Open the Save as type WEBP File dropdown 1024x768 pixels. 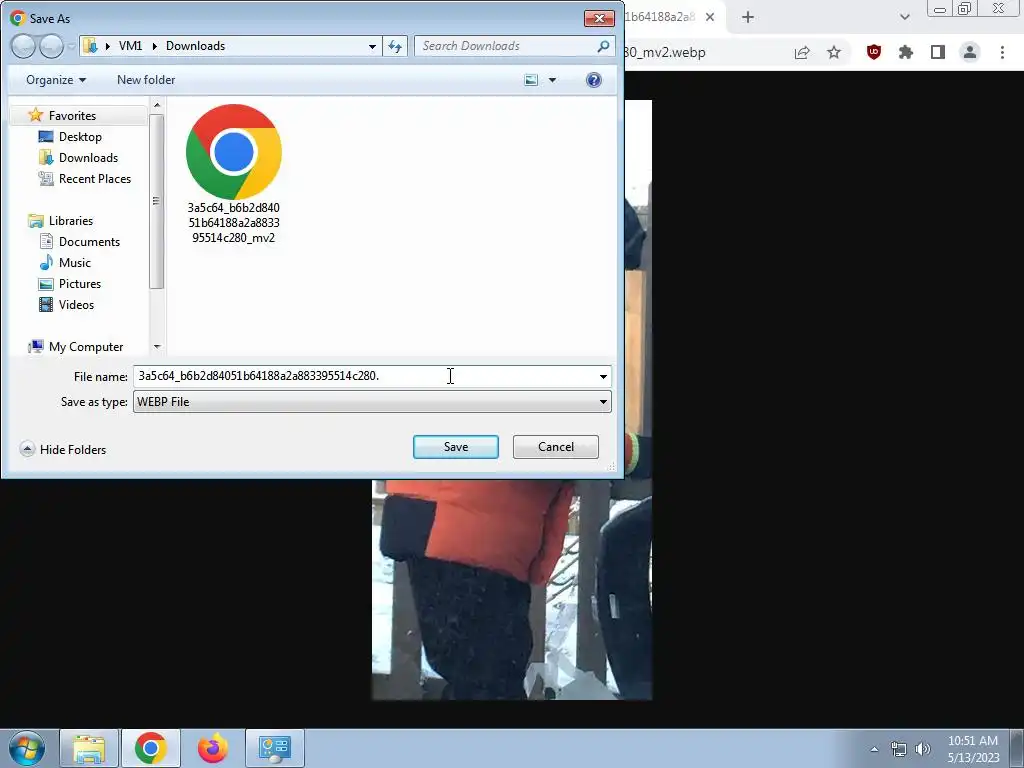pos(372,402)
